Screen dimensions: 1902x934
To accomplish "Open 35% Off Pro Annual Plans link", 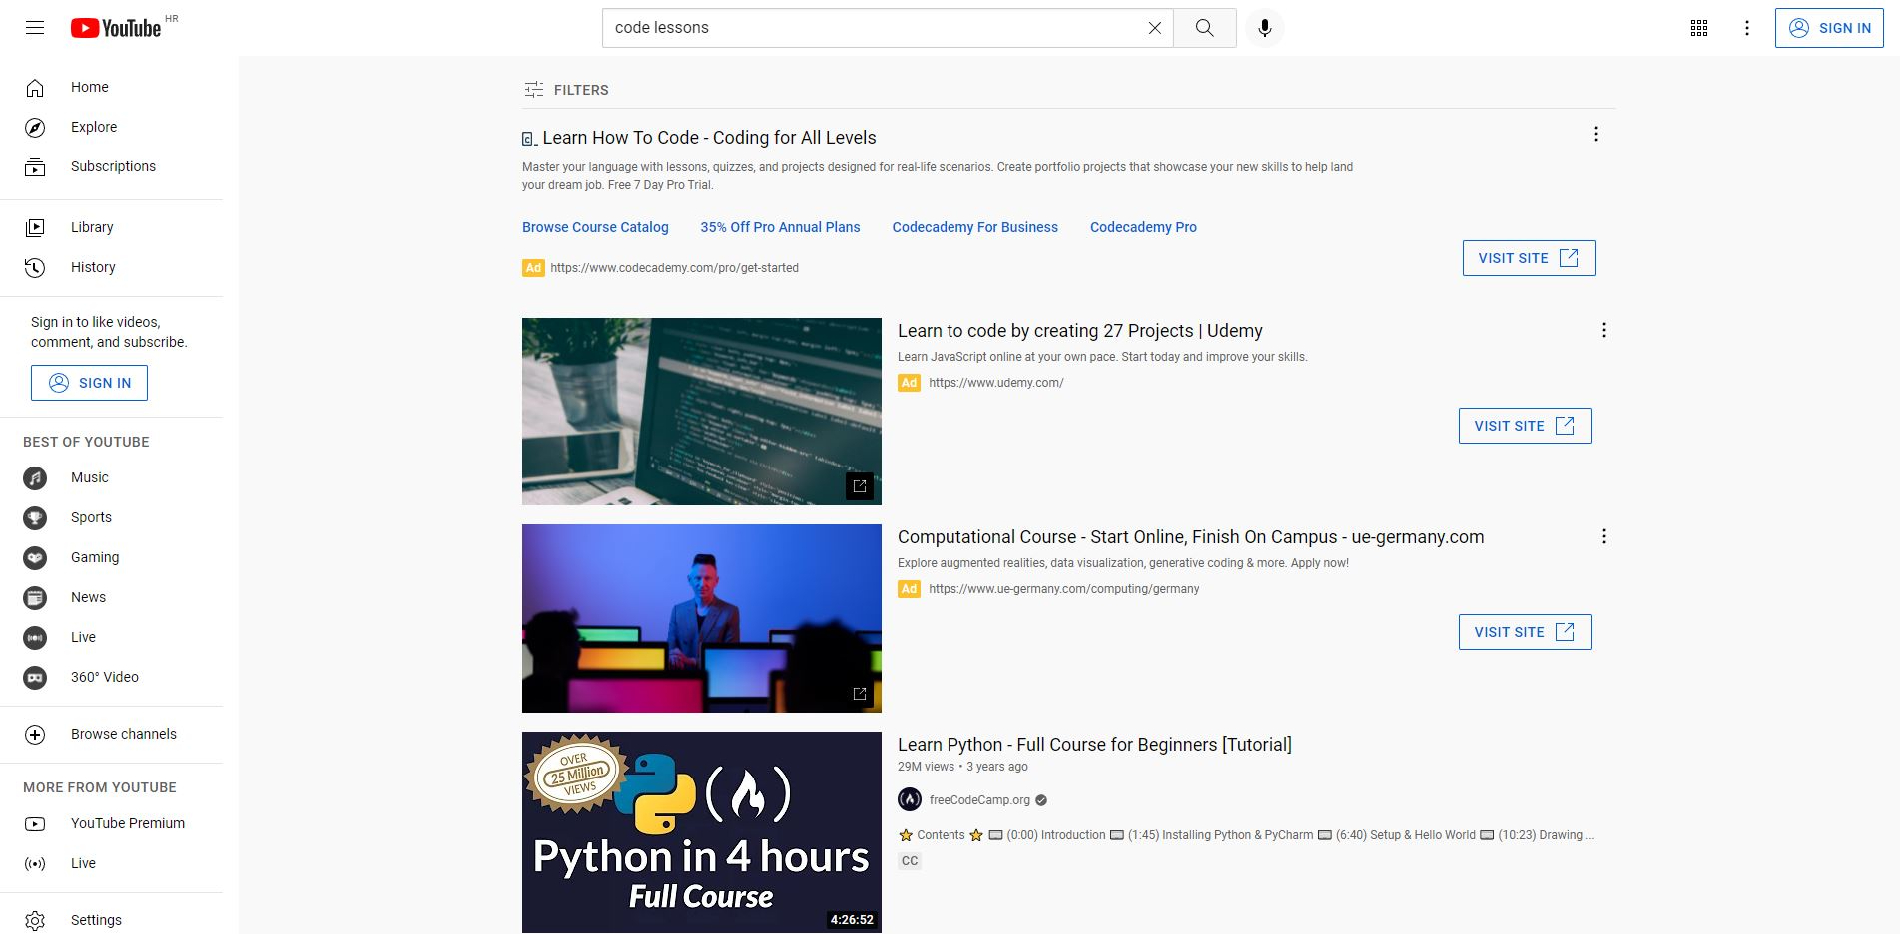I will [780, 227].
